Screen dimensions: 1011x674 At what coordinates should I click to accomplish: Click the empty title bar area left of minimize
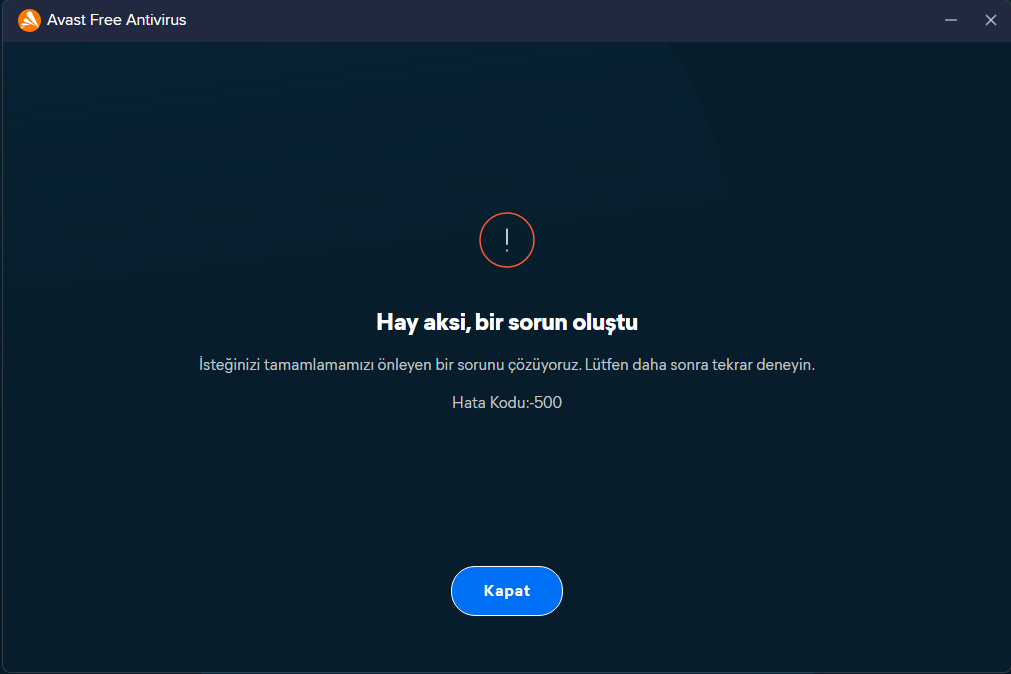click(x=600, y=20)
